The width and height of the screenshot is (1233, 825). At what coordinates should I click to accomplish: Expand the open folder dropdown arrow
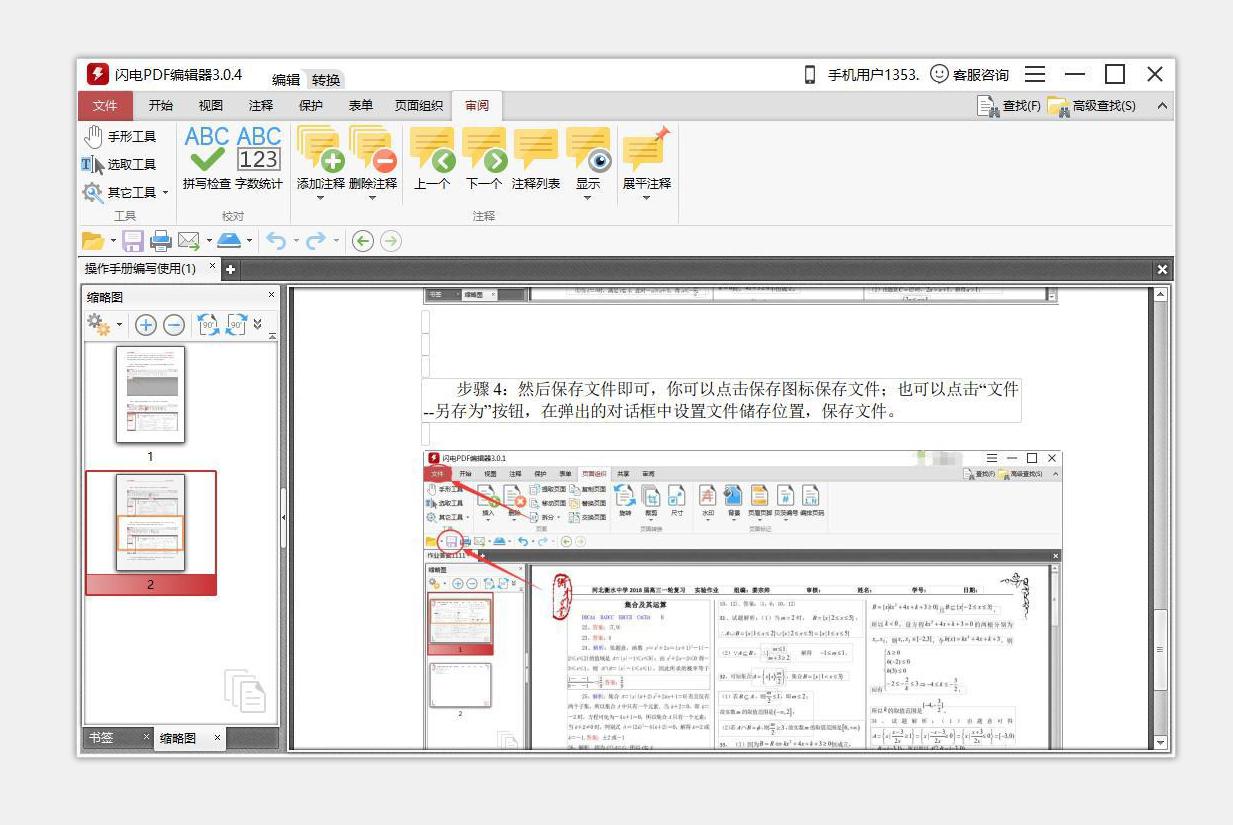point(113,241)
